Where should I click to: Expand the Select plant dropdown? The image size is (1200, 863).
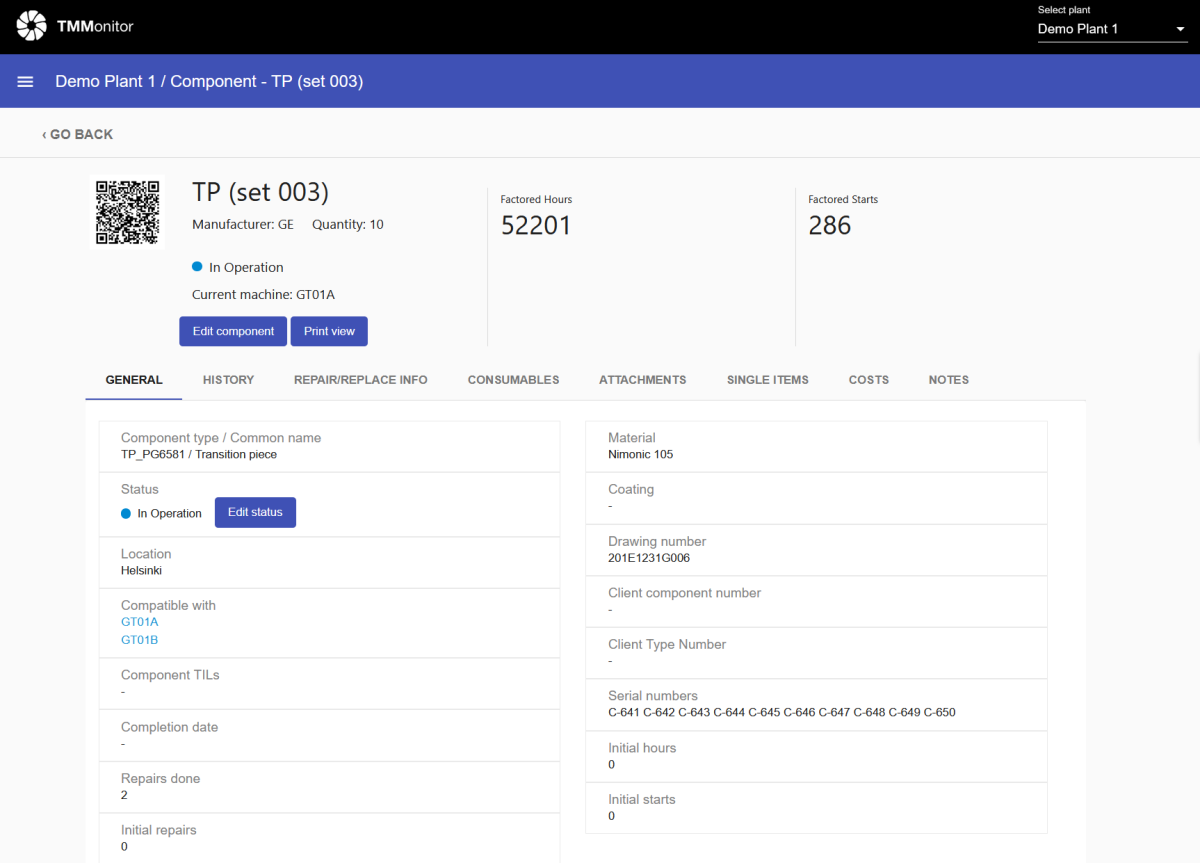1110,29
